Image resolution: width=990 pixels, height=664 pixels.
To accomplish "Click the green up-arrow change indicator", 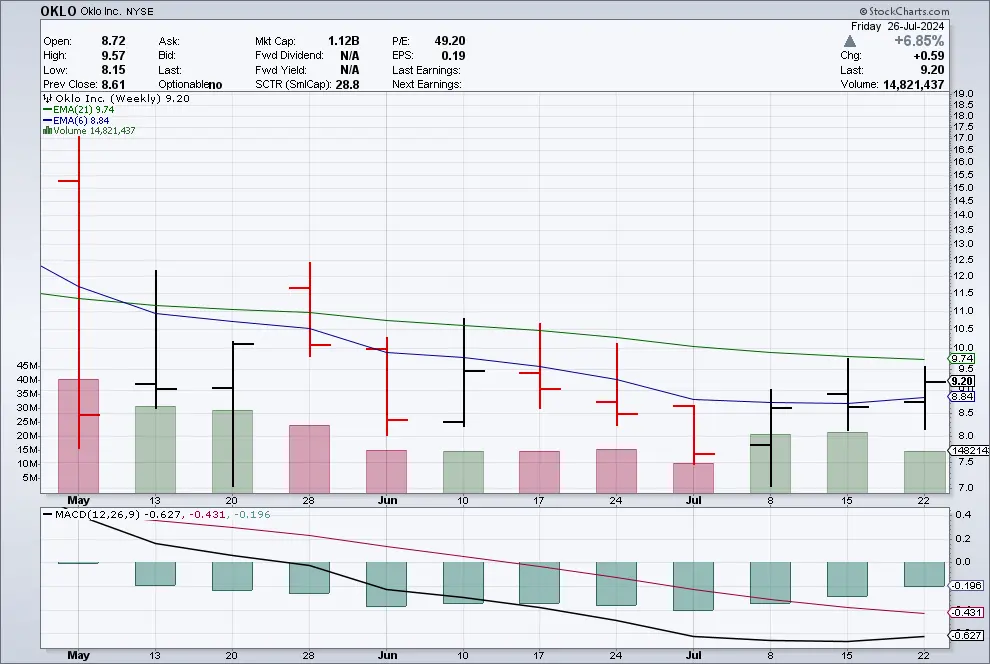I will 850,41.
